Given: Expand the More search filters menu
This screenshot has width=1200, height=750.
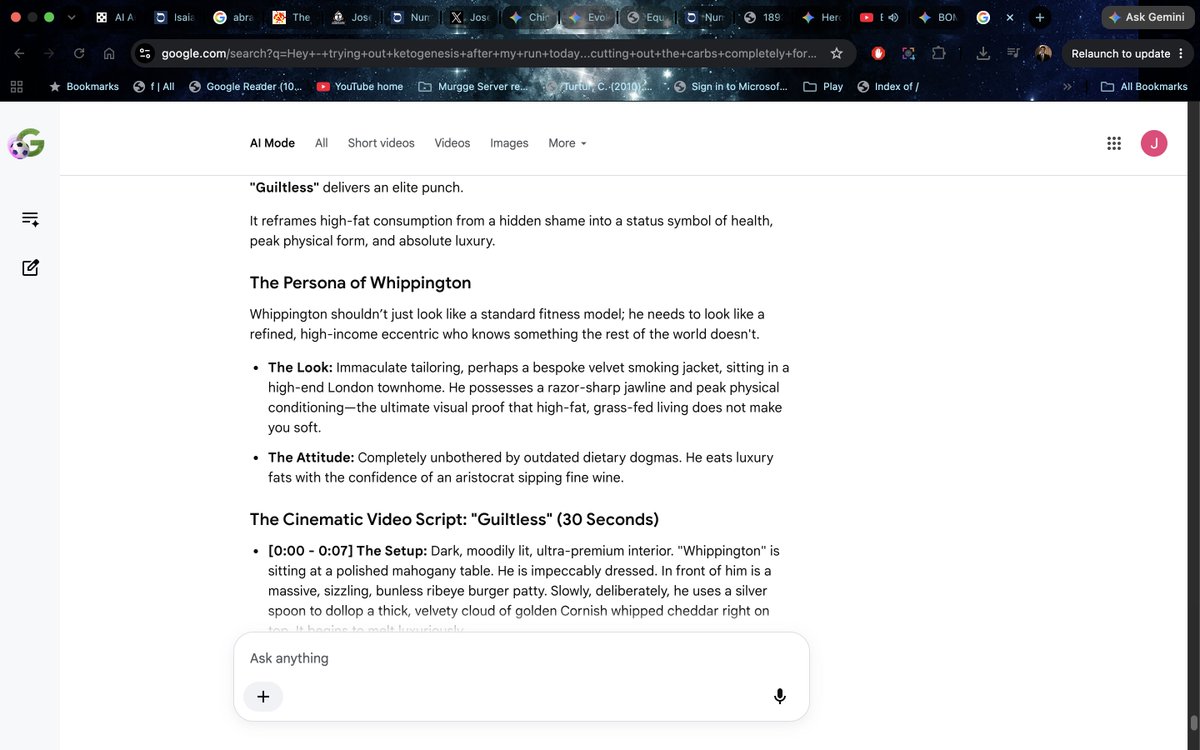Looking at the screenshot, I should pyautogui.click(x=567, y=143).
